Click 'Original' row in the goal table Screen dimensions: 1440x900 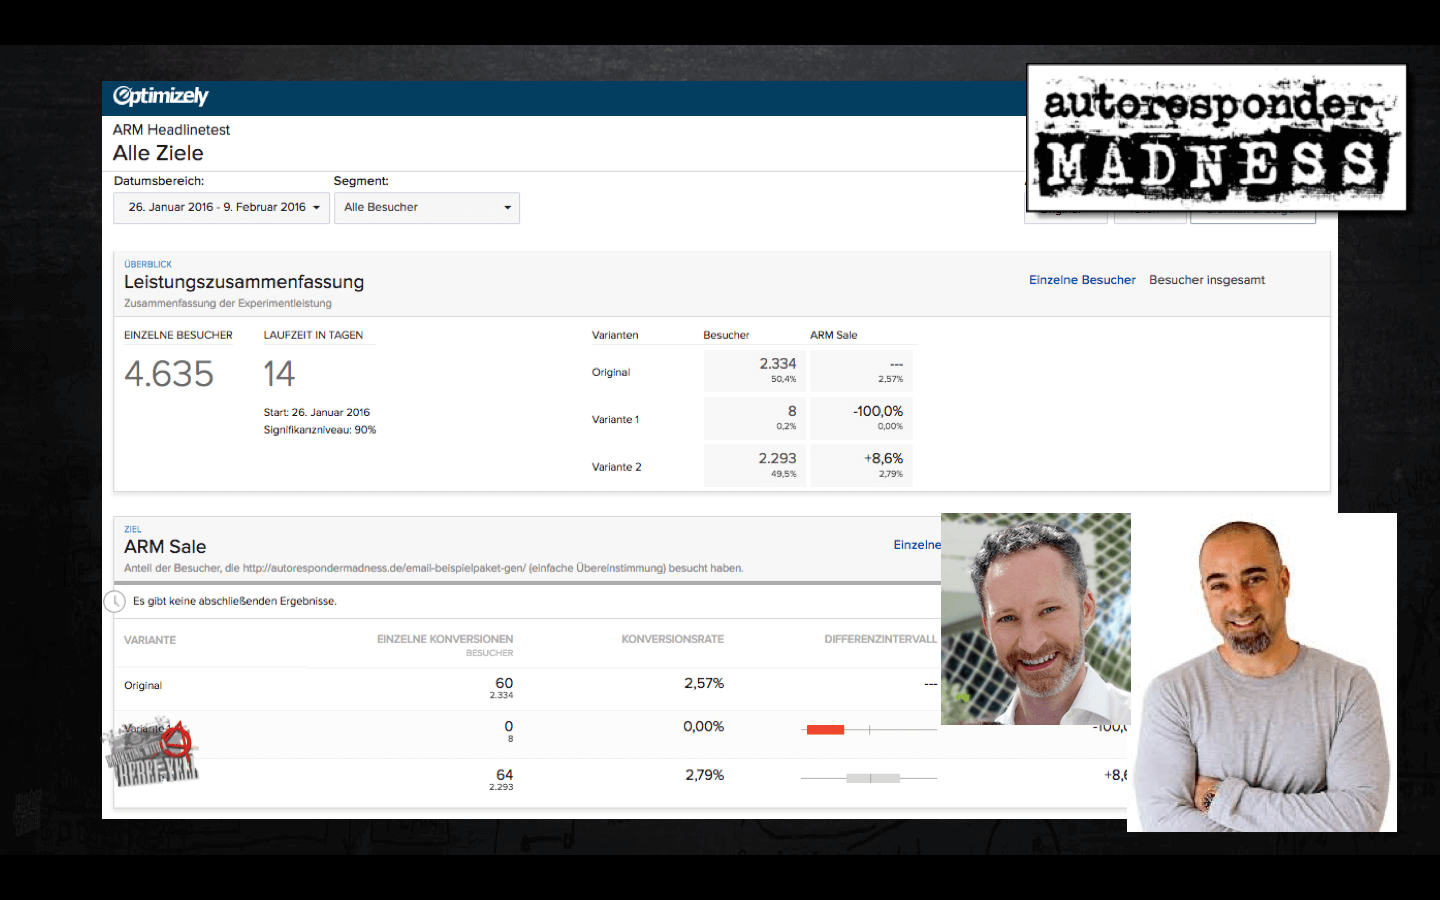[143, 686]
